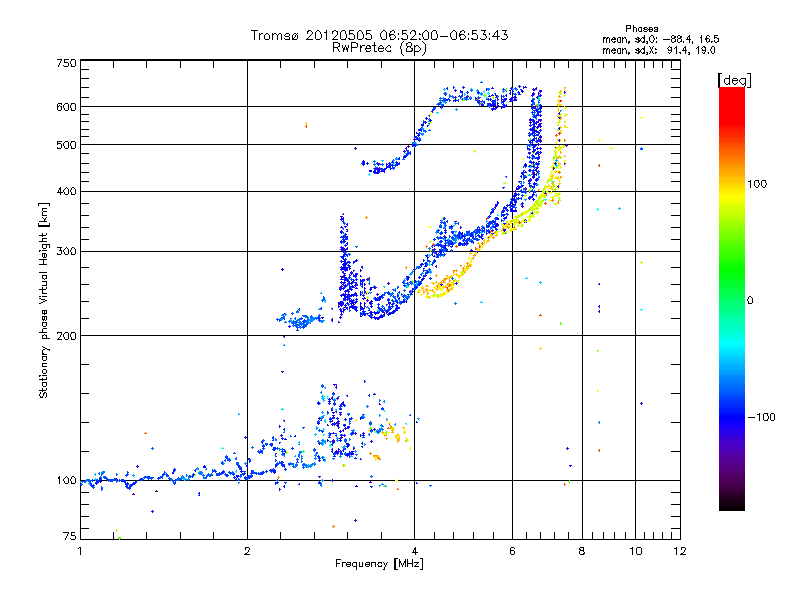Click the 'Phases' header label

pyautogui.click(x=641, y=29)
